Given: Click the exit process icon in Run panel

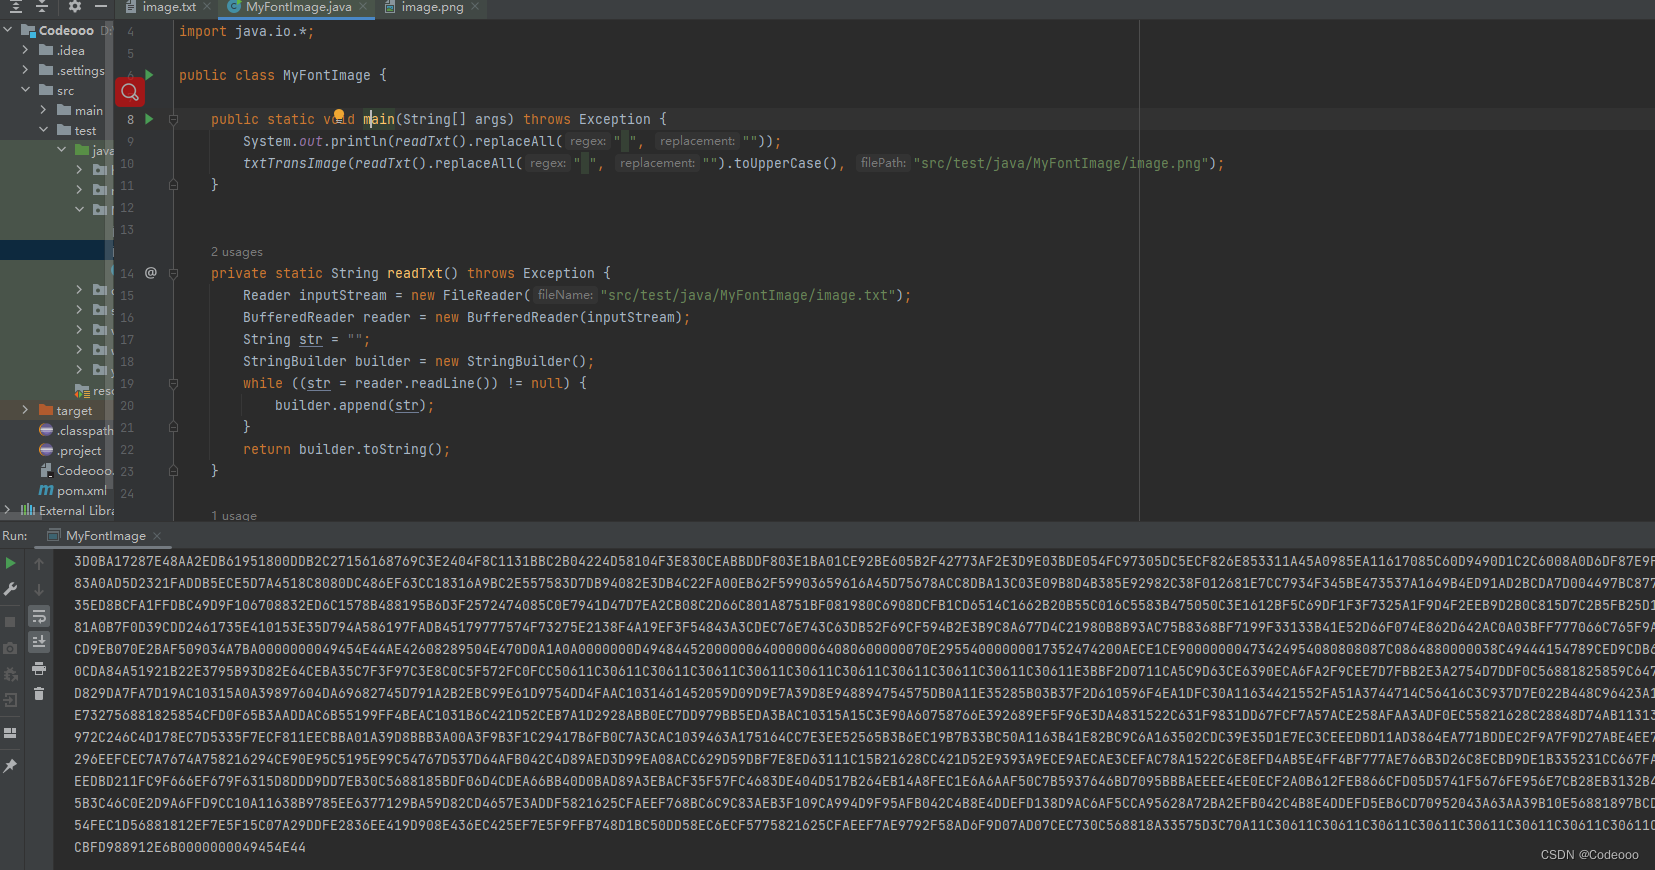Looking at the screenshot, I should tap(10, 700).
